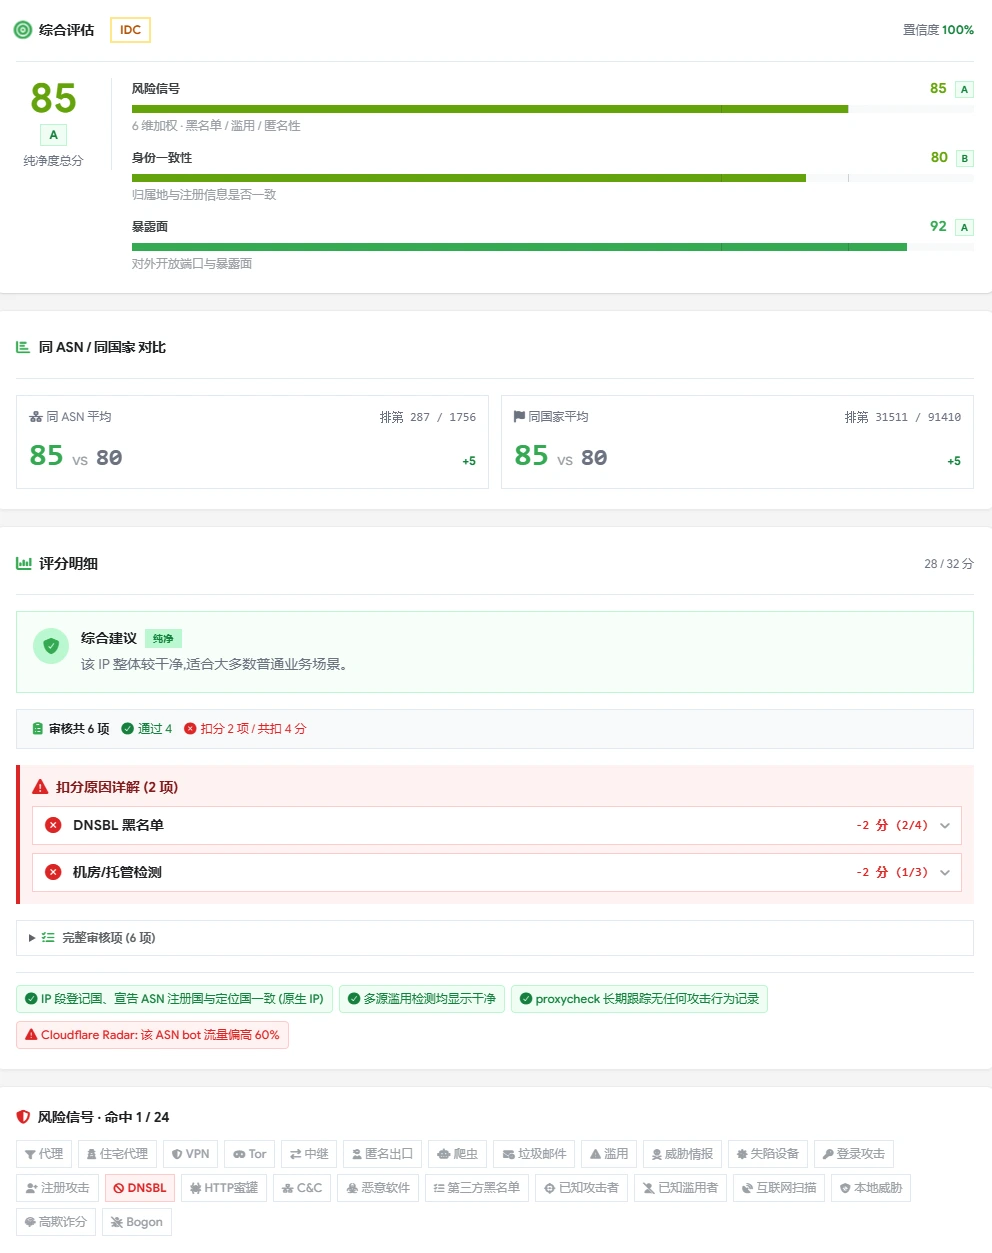The image size is (992, 1253).
Task: Click the 多源滥用检测均显示干净 tag
Action: pos(422,999)
